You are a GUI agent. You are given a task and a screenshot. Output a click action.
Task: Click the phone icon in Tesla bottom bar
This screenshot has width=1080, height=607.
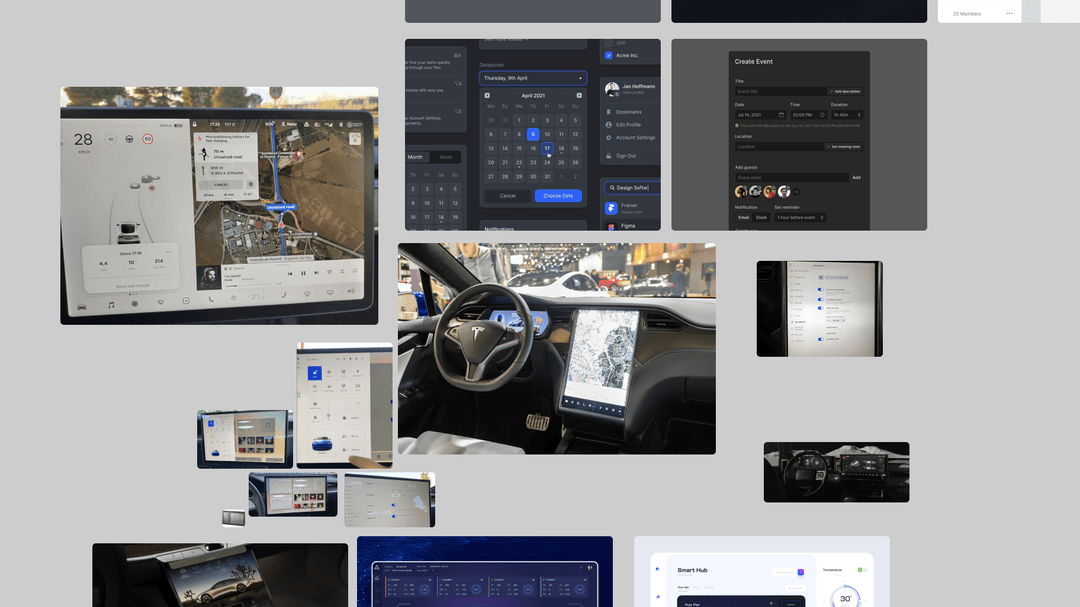211,299
